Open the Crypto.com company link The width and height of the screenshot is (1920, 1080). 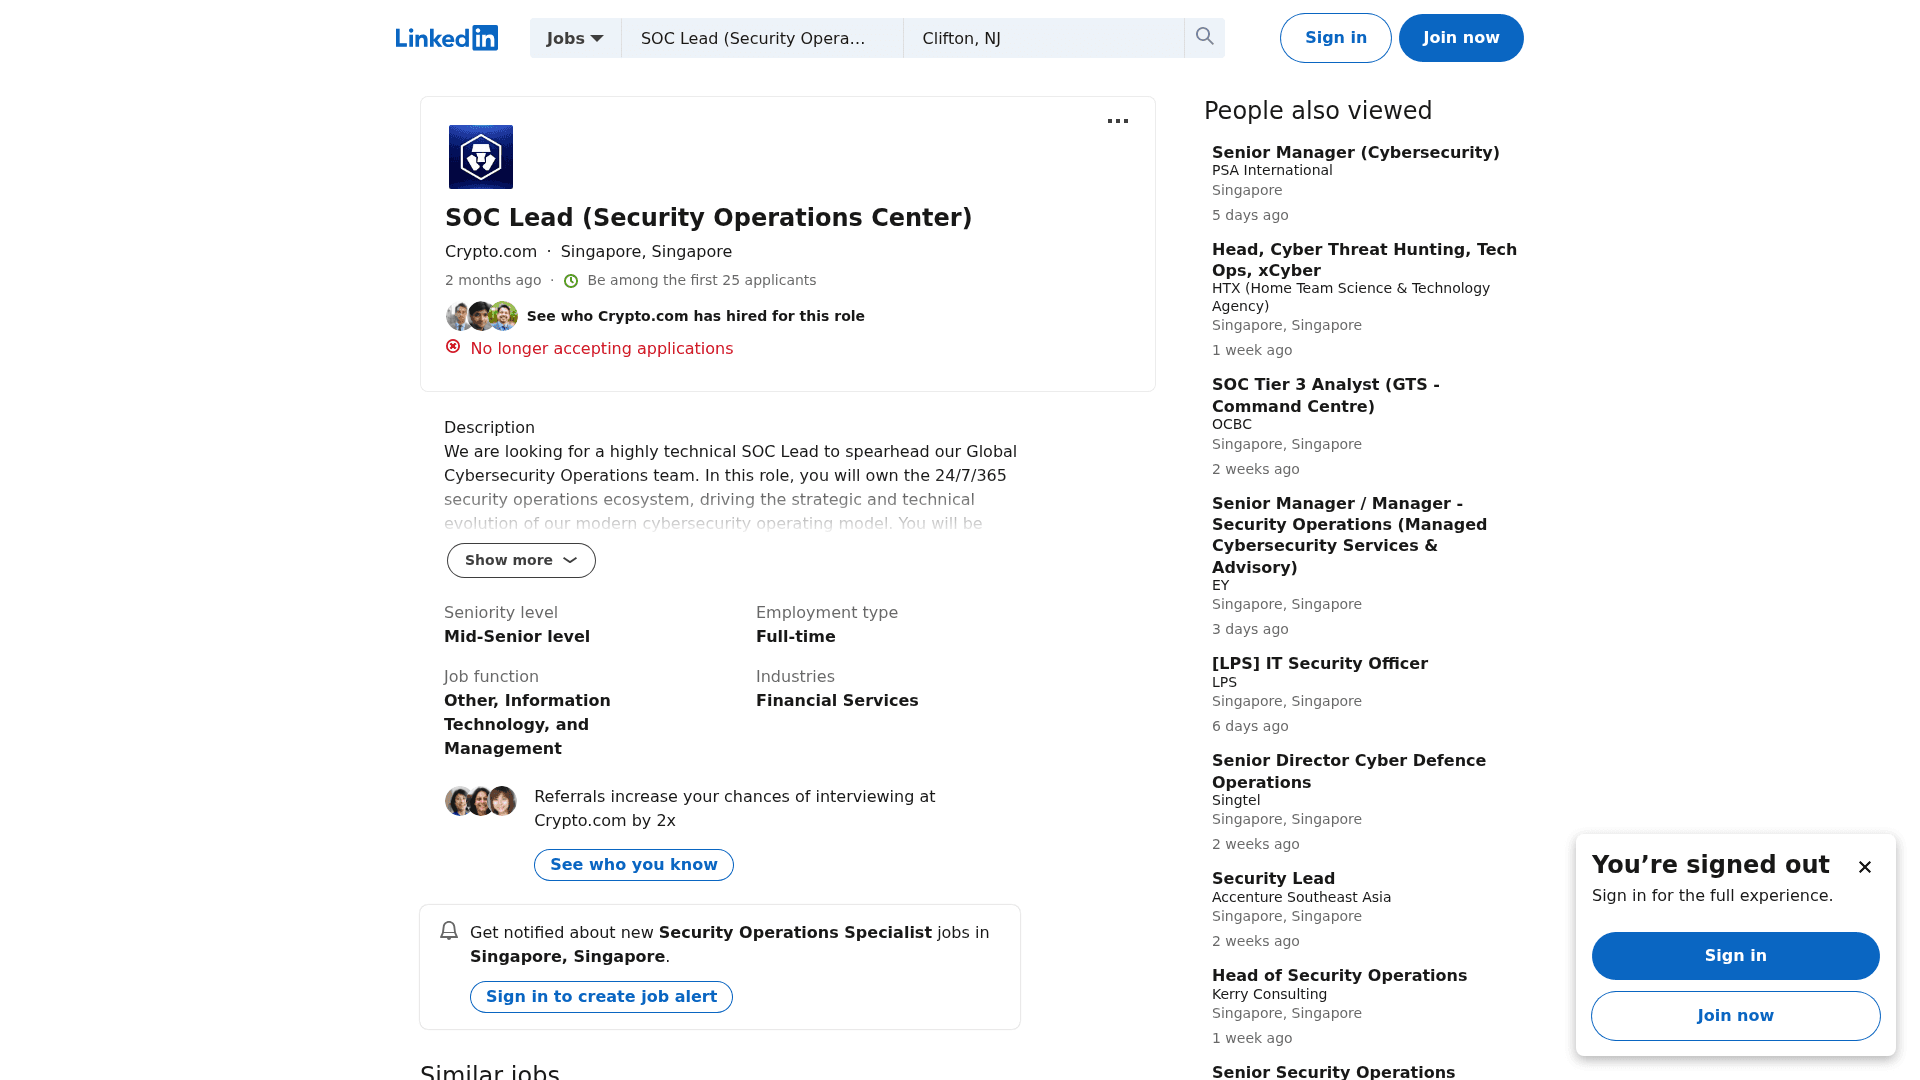[491, 252]
